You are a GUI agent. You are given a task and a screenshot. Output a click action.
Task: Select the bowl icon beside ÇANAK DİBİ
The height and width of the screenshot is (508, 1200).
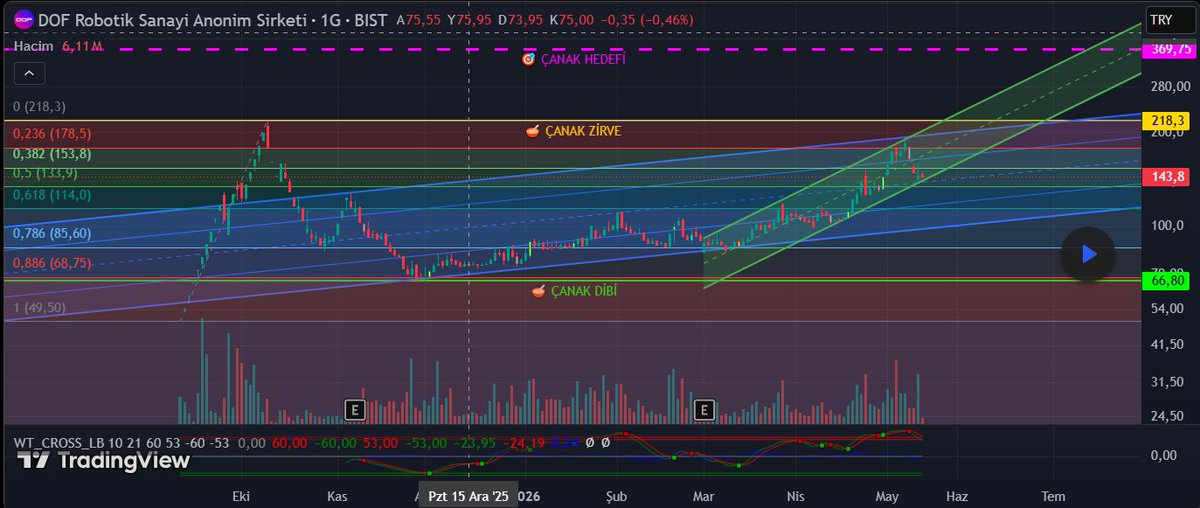point(539,291)
